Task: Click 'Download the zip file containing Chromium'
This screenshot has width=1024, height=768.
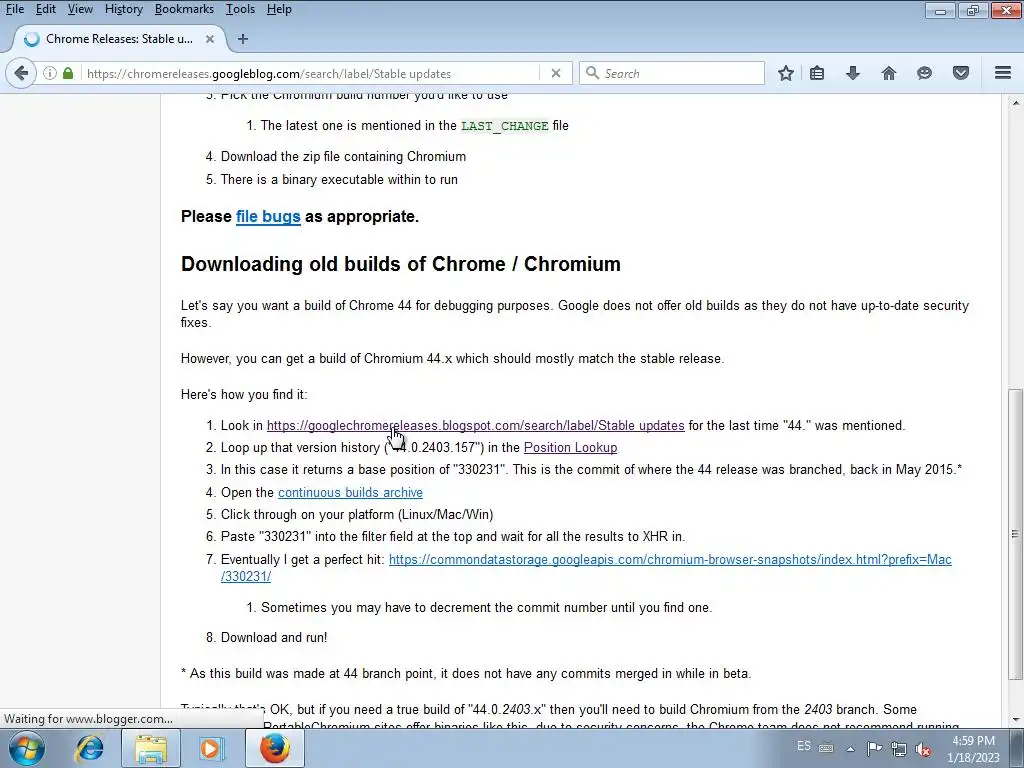Action: (x=343, y=157)
